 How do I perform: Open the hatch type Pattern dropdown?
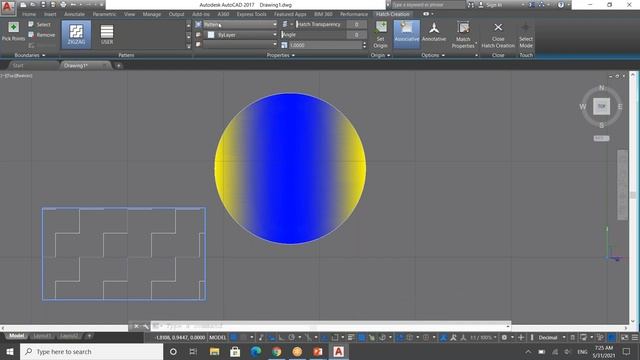(x=240, y=24)
